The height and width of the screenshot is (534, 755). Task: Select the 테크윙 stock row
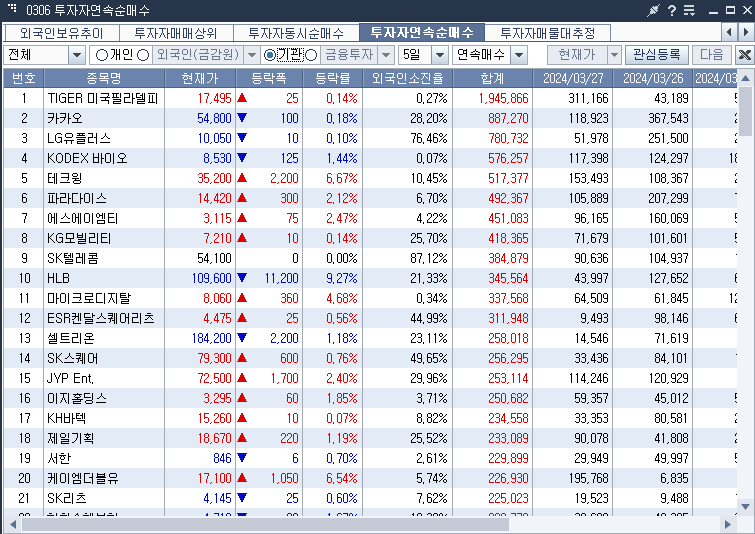tap(370, 178)
